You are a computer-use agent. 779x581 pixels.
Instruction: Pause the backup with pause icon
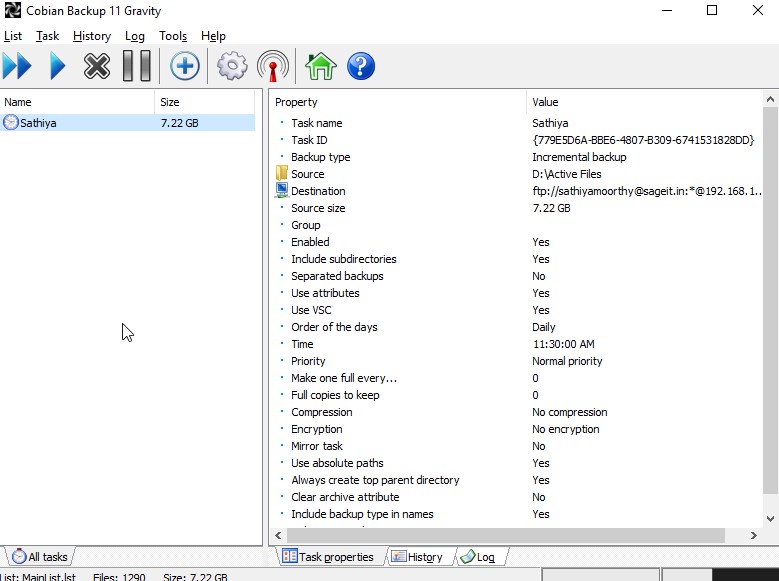coord(136,67)
